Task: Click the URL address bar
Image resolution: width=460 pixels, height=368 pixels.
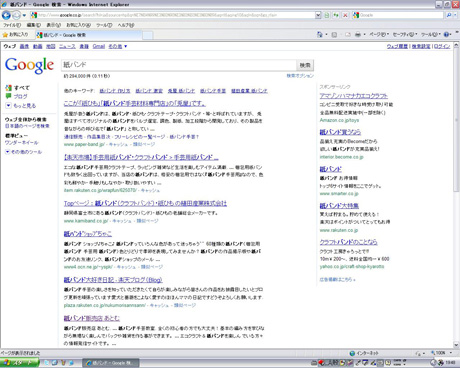Action: (173, 15)
